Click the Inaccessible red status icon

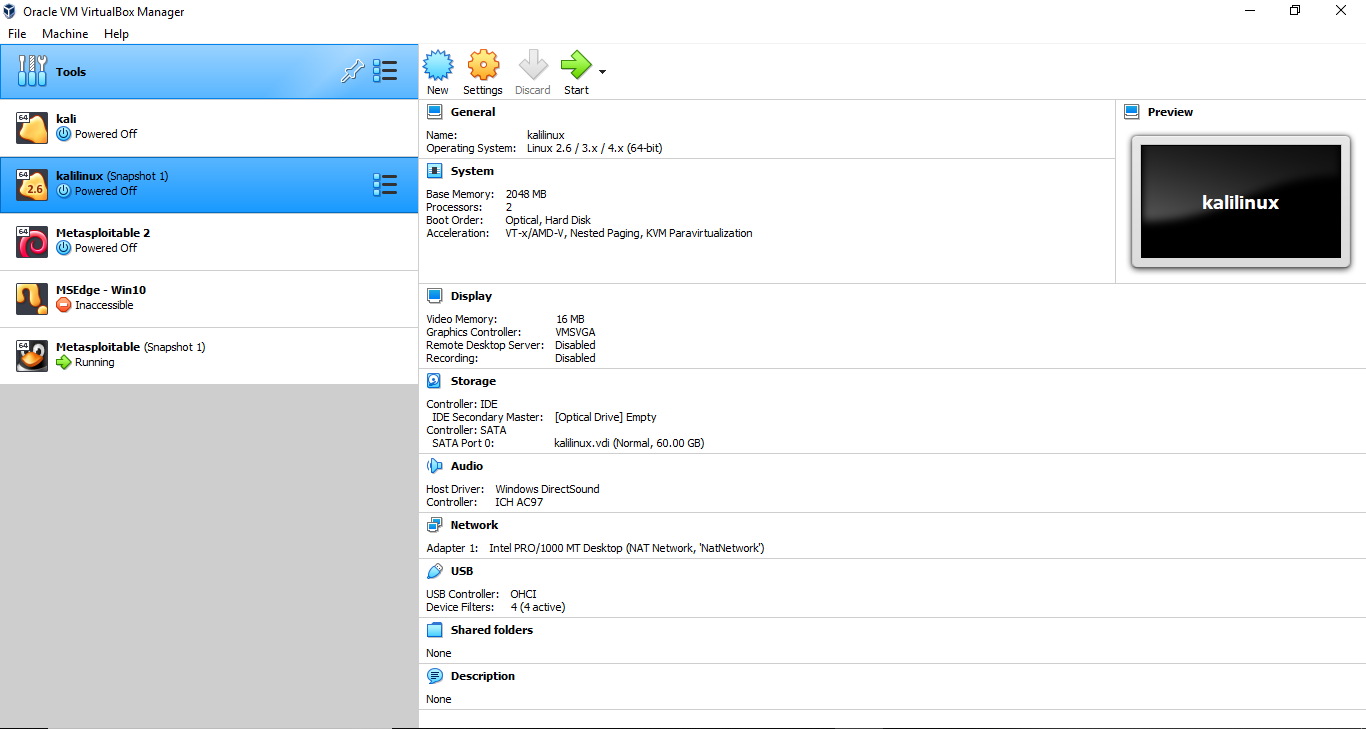(64, 305)
